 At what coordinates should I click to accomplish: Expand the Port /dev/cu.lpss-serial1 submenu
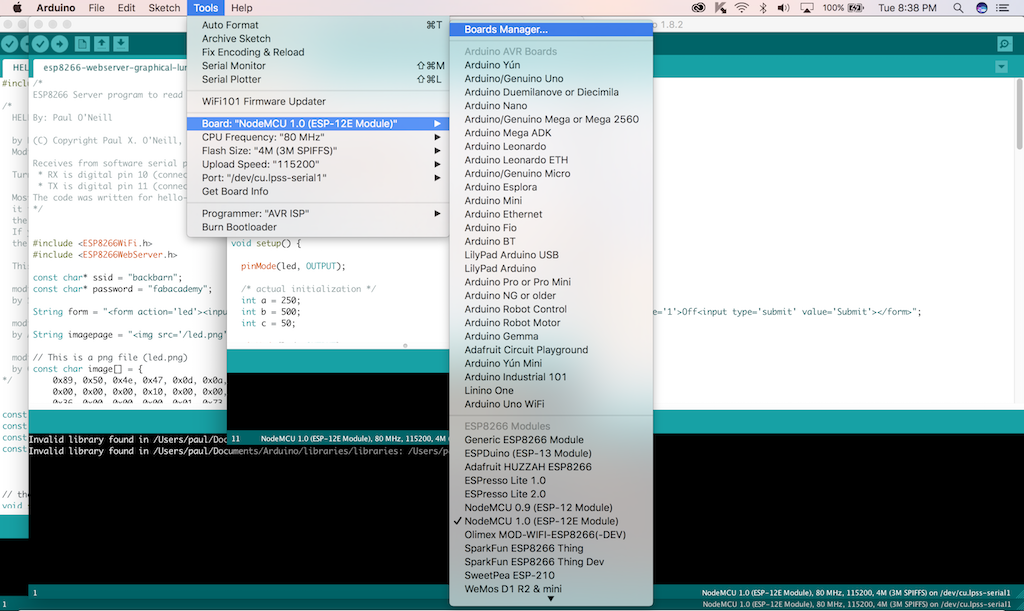pyautogui.click(x=318, y=178)
